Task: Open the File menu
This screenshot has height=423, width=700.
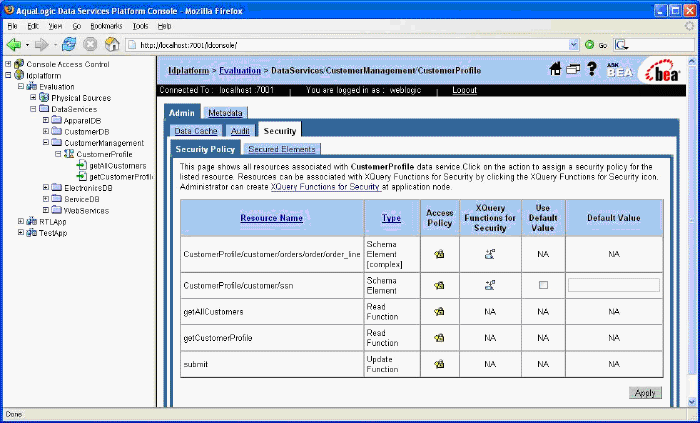Action: pos(12,26)
